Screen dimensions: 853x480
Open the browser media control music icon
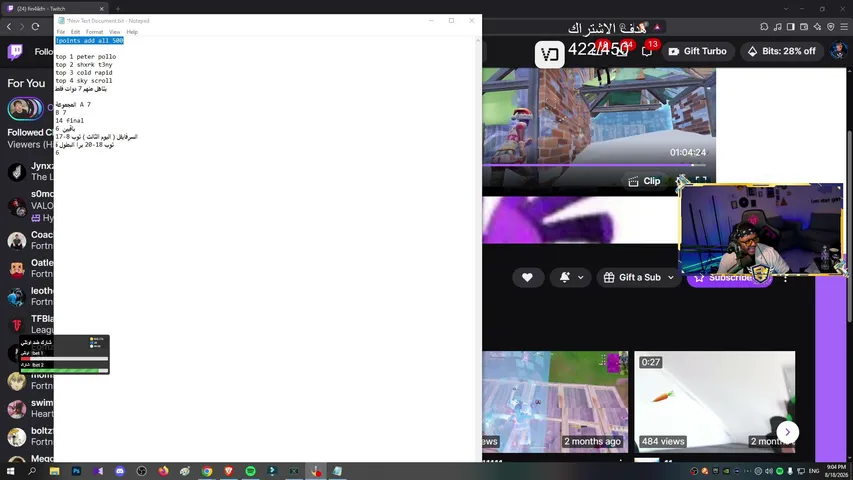(x=777, y=27)
